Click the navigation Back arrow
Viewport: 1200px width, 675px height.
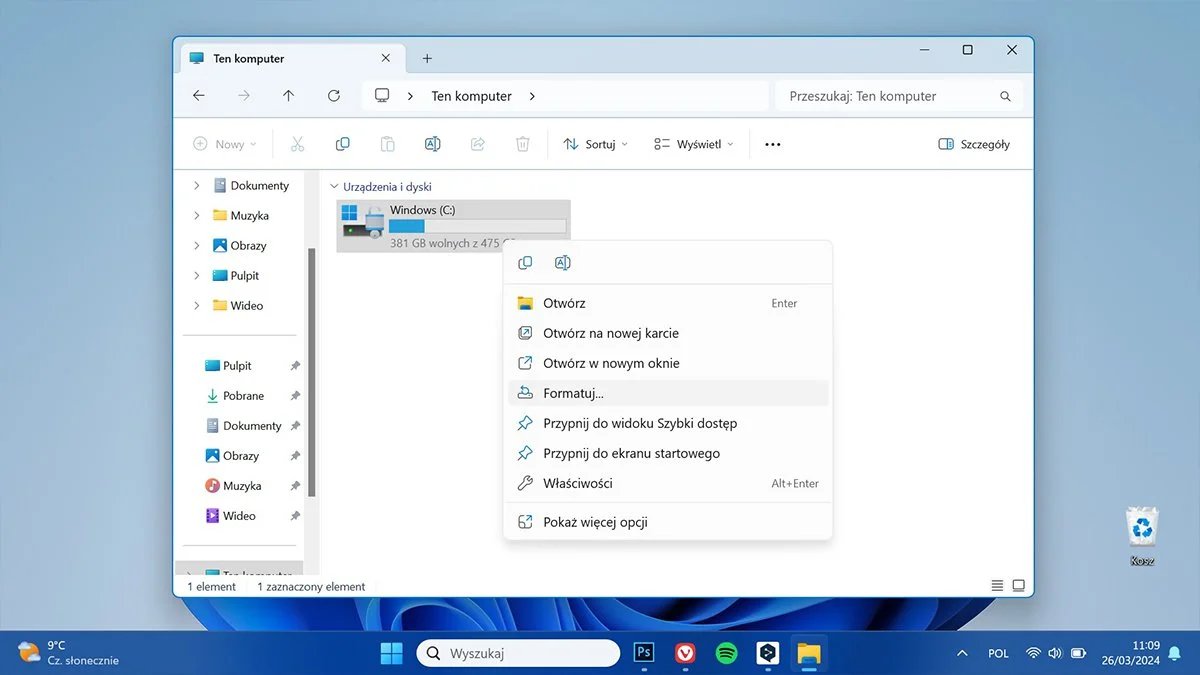click(x=198, y=95)
